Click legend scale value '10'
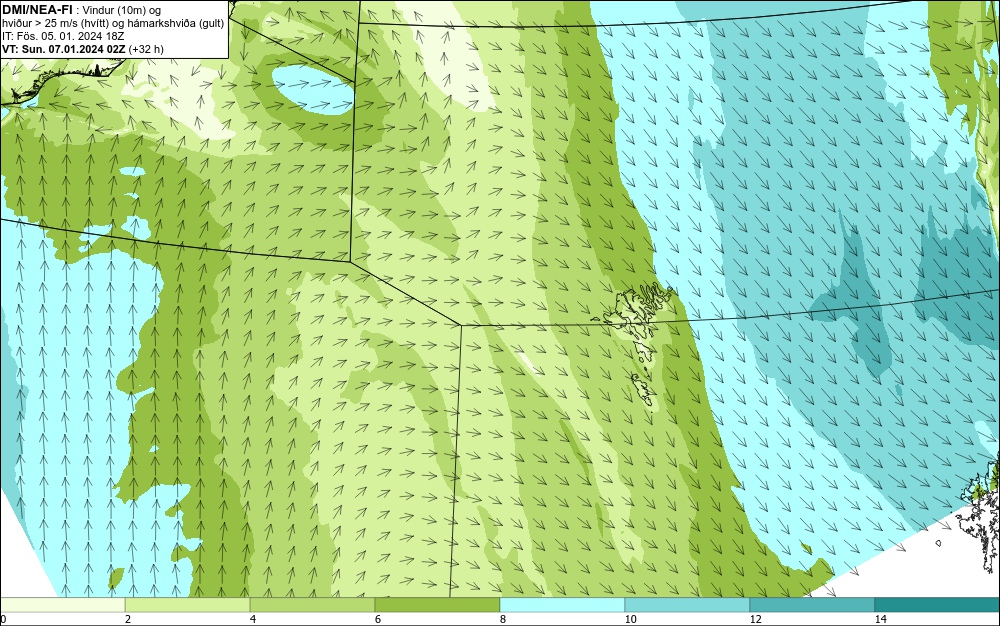This screenshot has height=626, width=1000. [x=630, y=620]
